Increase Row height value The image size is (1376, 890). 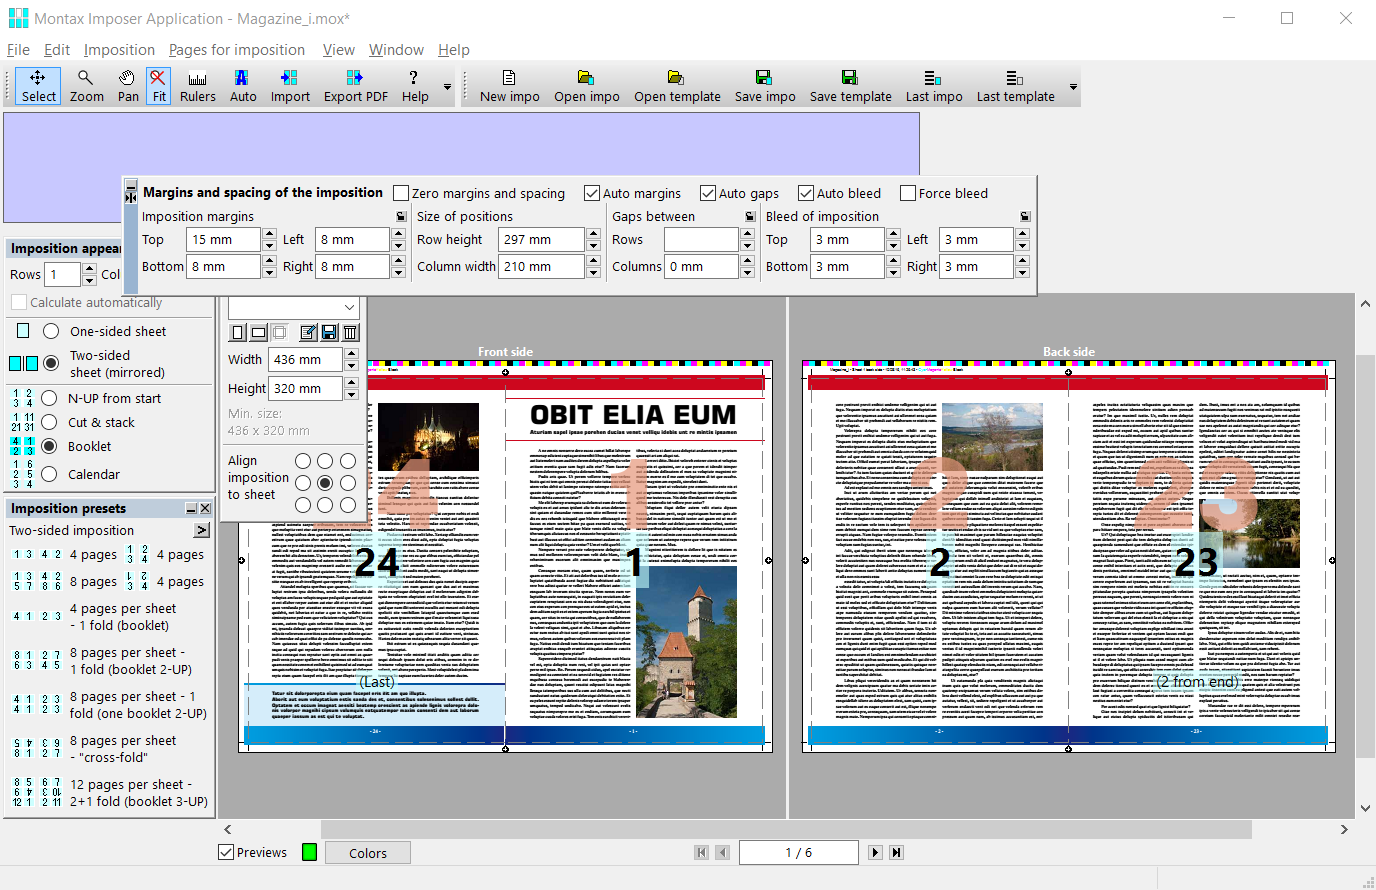[x=593, y=234]
